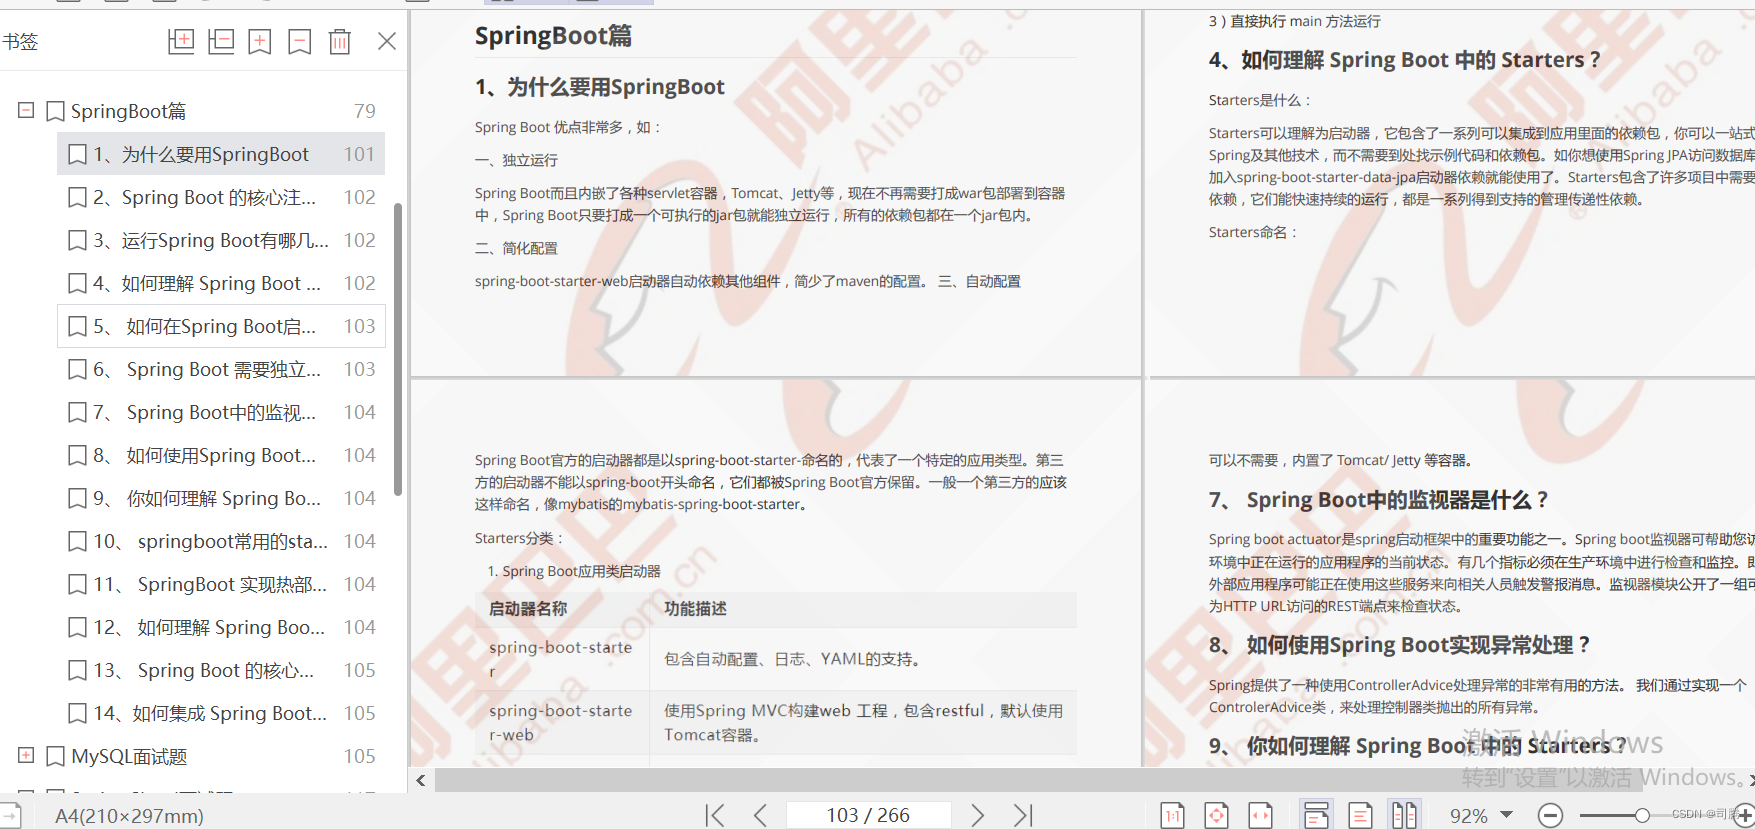Open bookmark 5、如何在Spring Boot启...
The image size is (1755, 829).
coord(221,326)
